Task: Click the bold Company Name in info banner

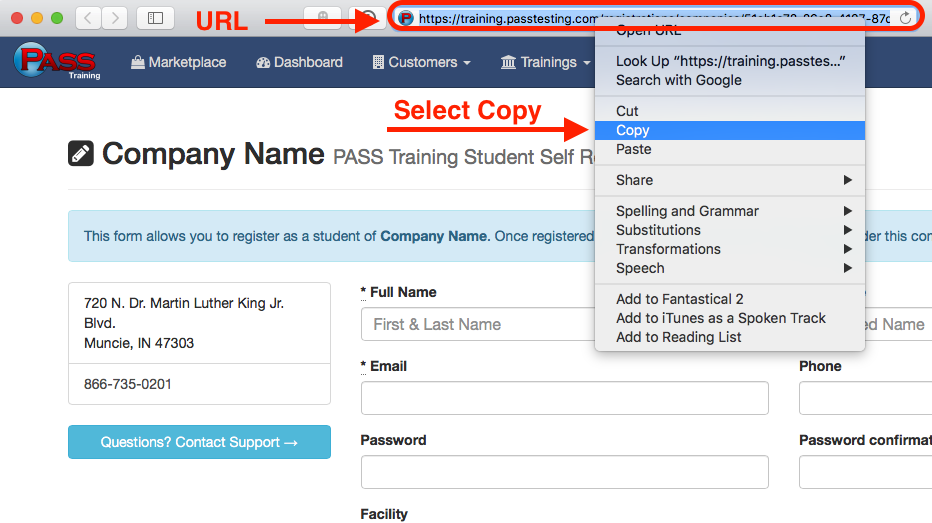Action: pos(434,236)
